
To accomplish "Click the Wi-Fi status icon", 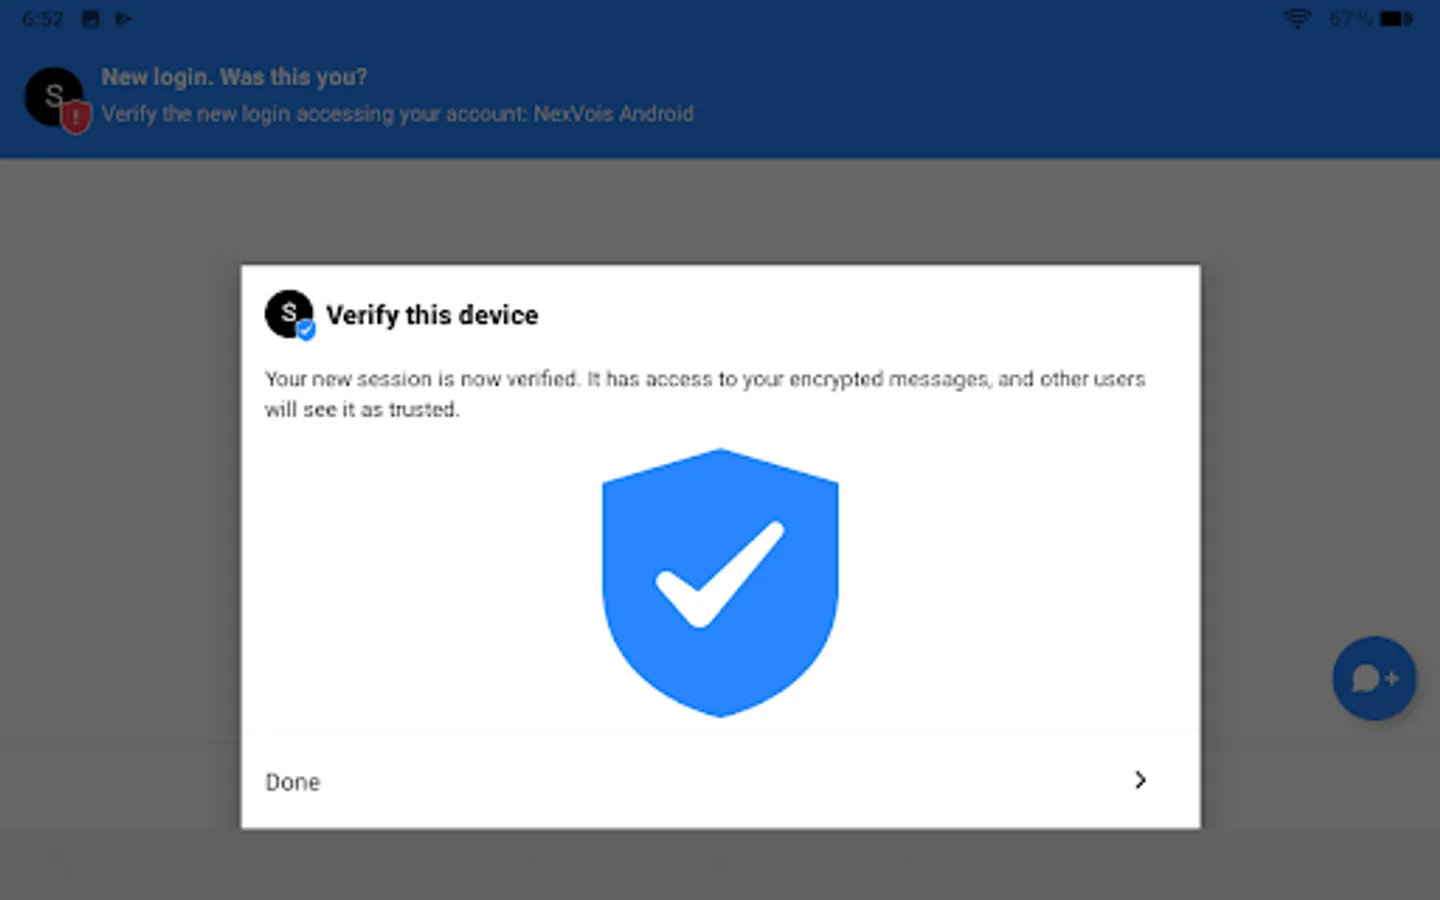I will (x=1297, y=19).
